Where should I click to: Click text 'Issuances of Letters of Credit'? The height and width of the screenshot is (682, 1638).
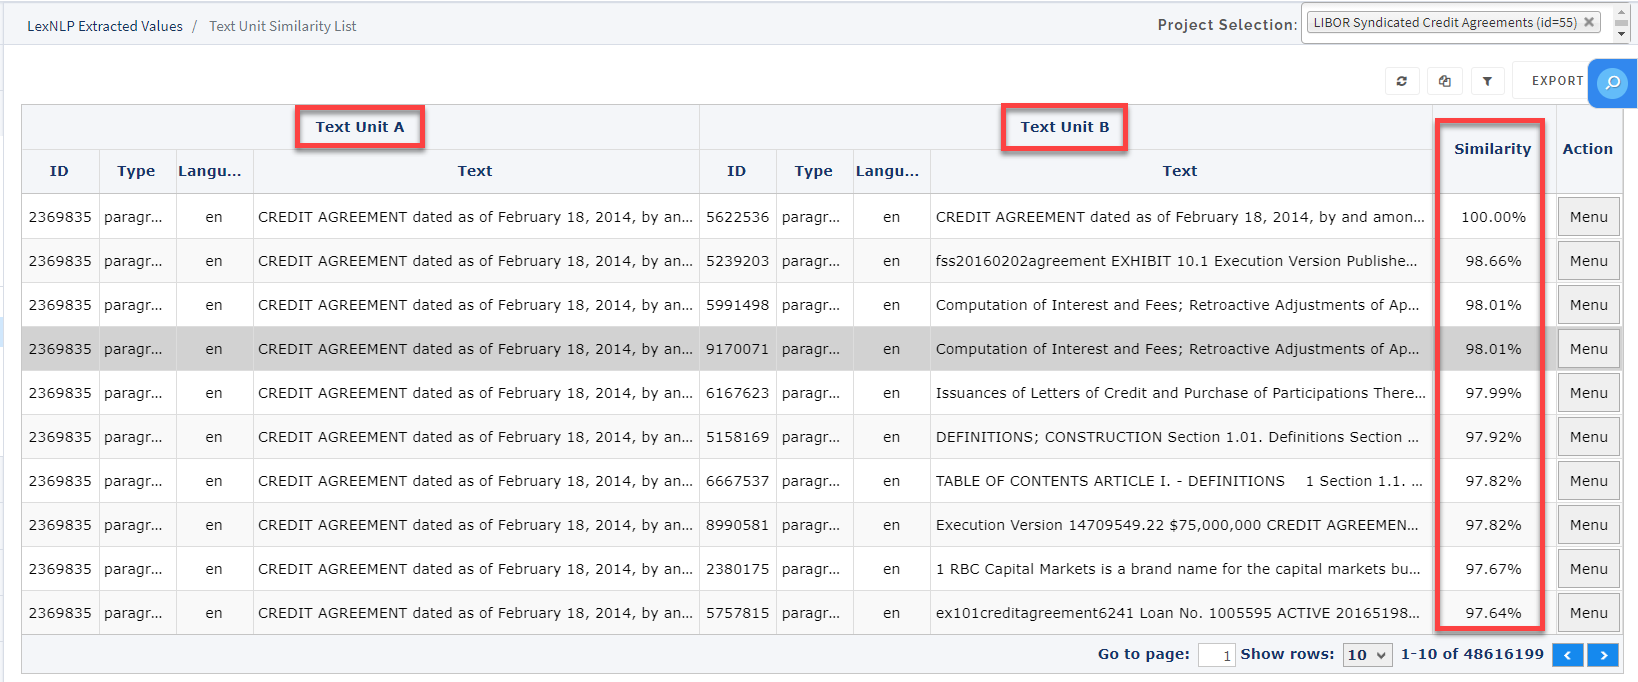click(1180, 393)
